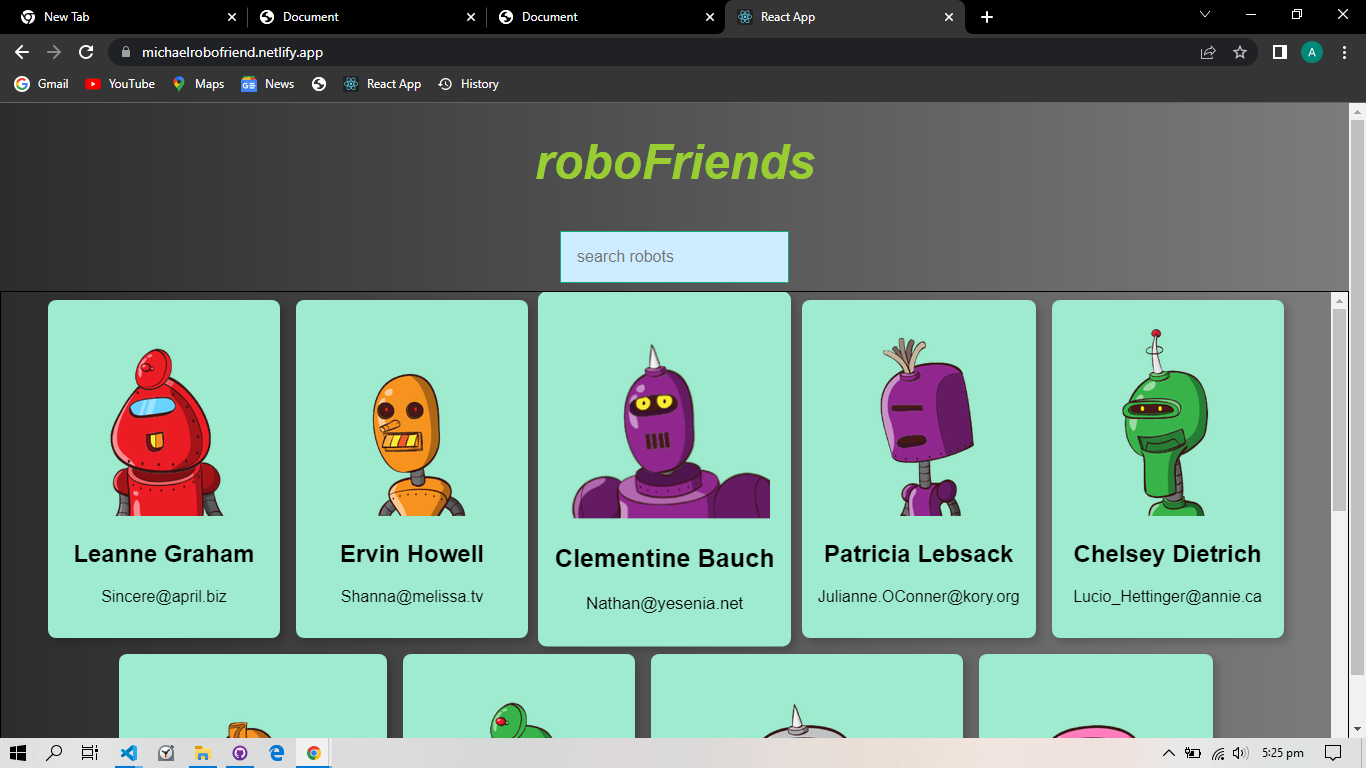
Task: Click the battery status tray icon
Action: tap(1193, 753)
